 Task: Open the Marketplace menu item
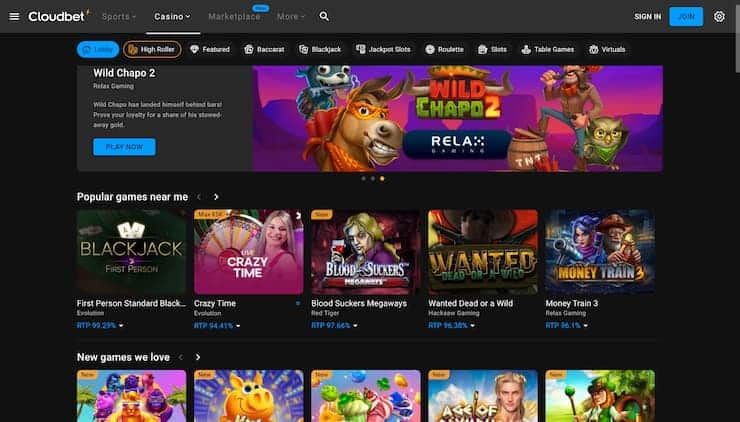234,17
